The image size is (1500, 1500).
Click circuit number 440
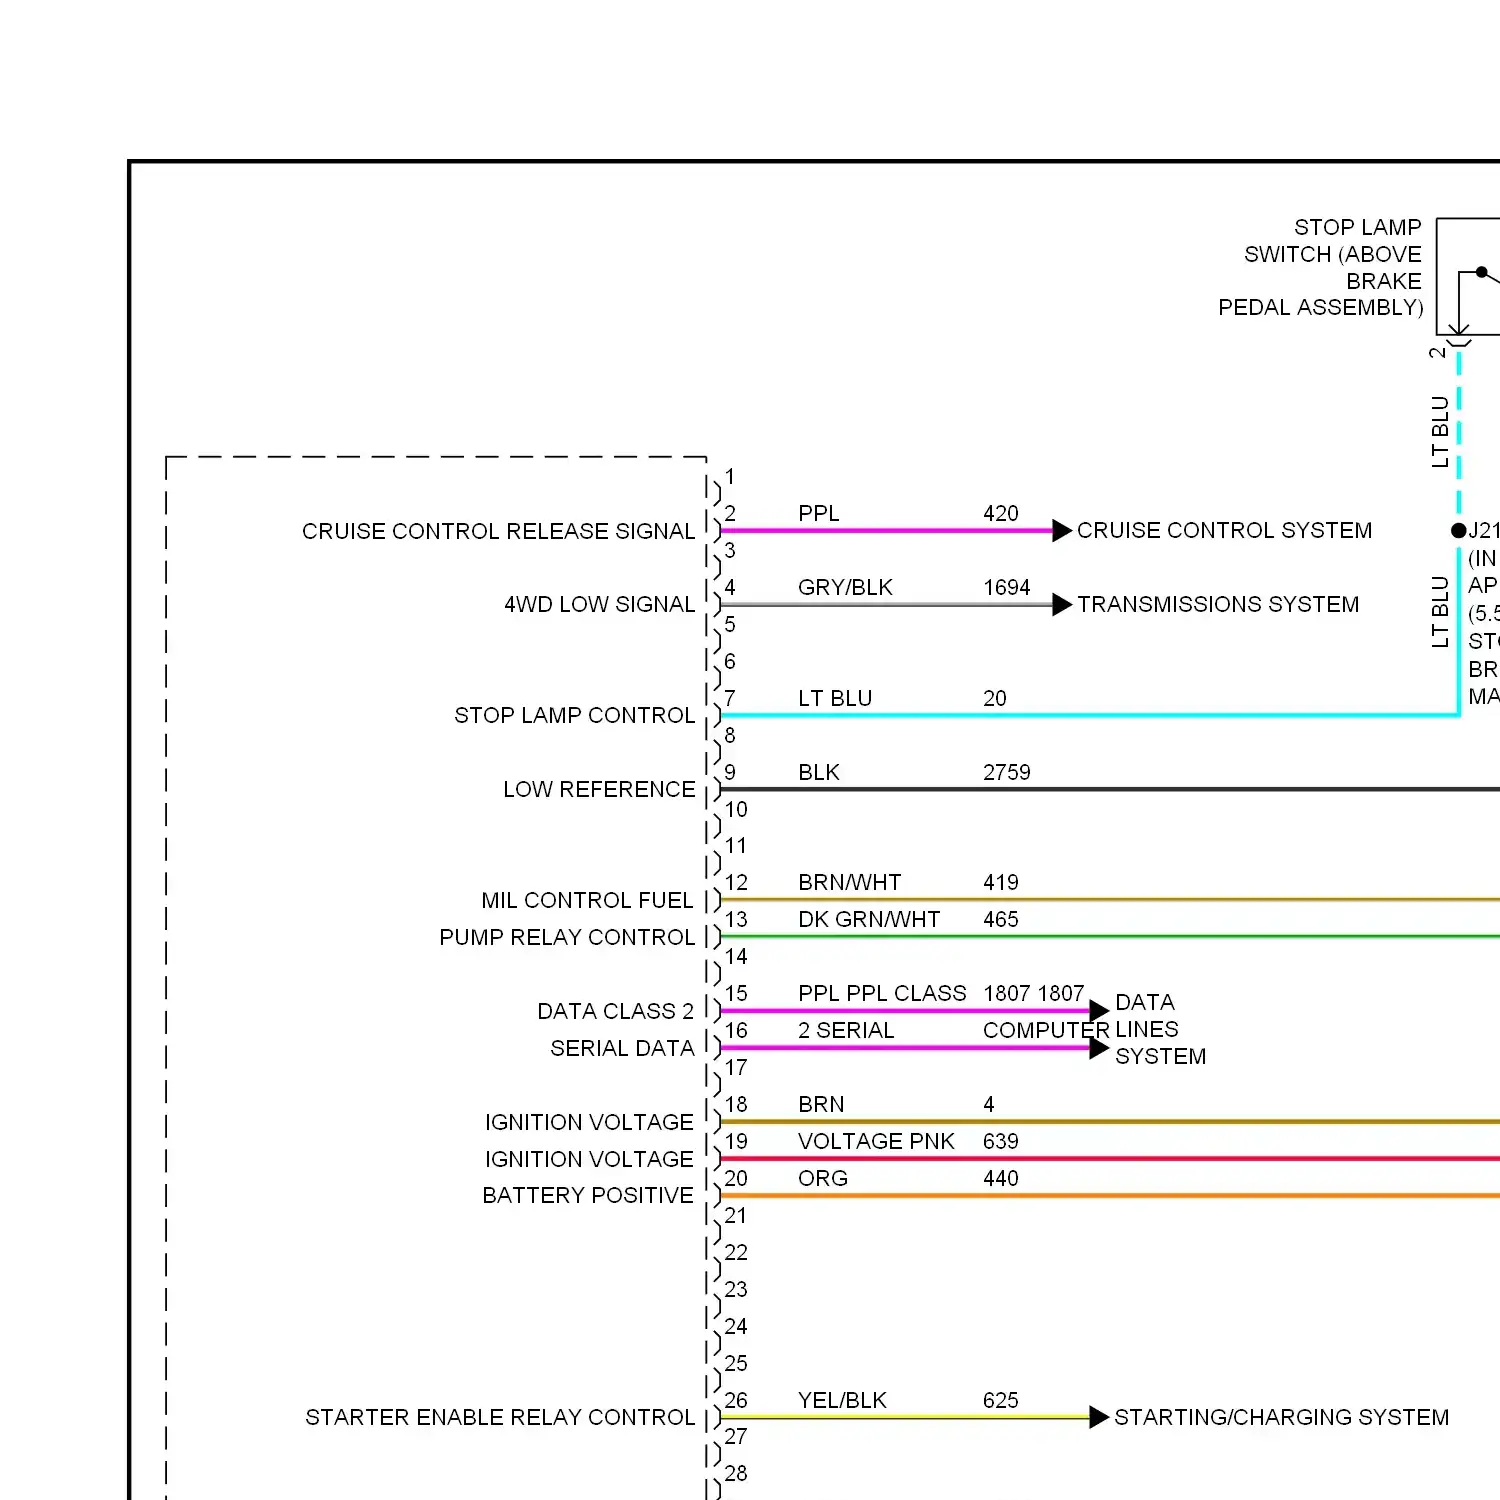tap(1000, 1178)
